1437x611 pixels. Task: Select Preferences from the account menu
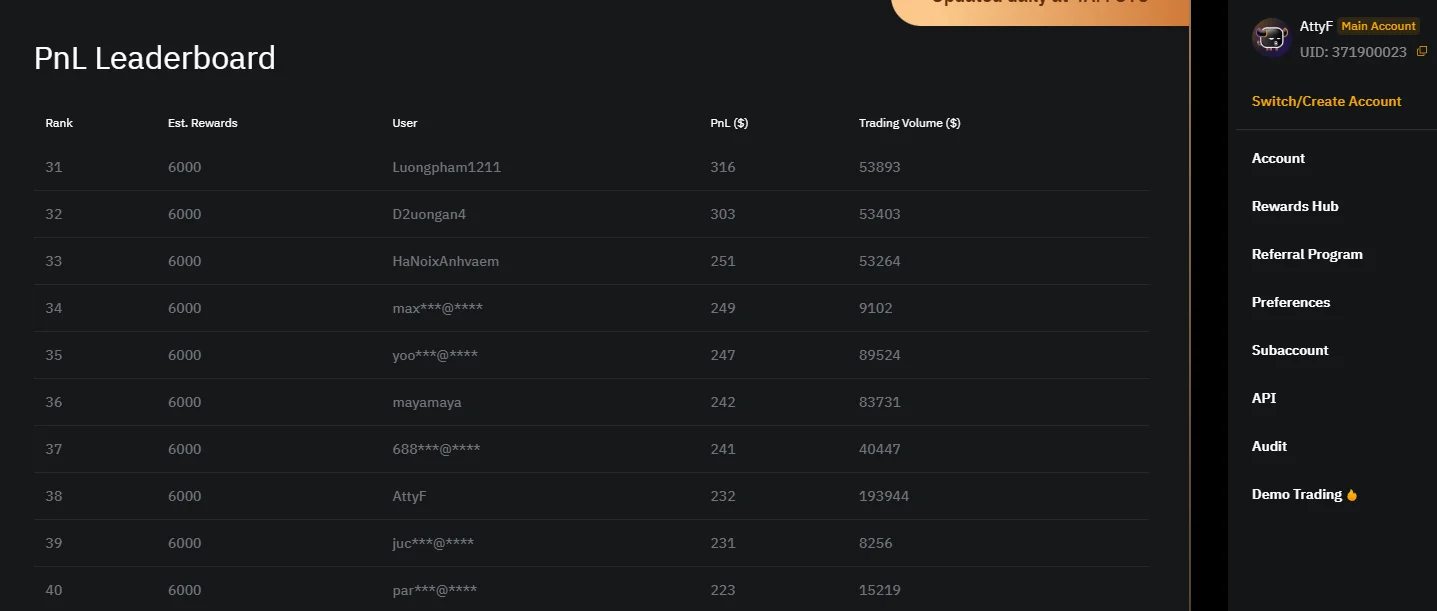(x=1290, y=302)
